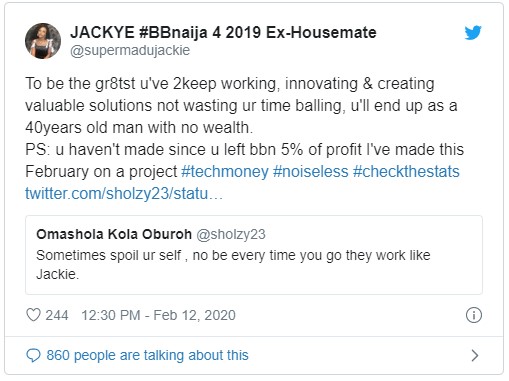Open the #techmoney hashtag
The width and height of the screenshot is (509, 381).
point(225,172)
